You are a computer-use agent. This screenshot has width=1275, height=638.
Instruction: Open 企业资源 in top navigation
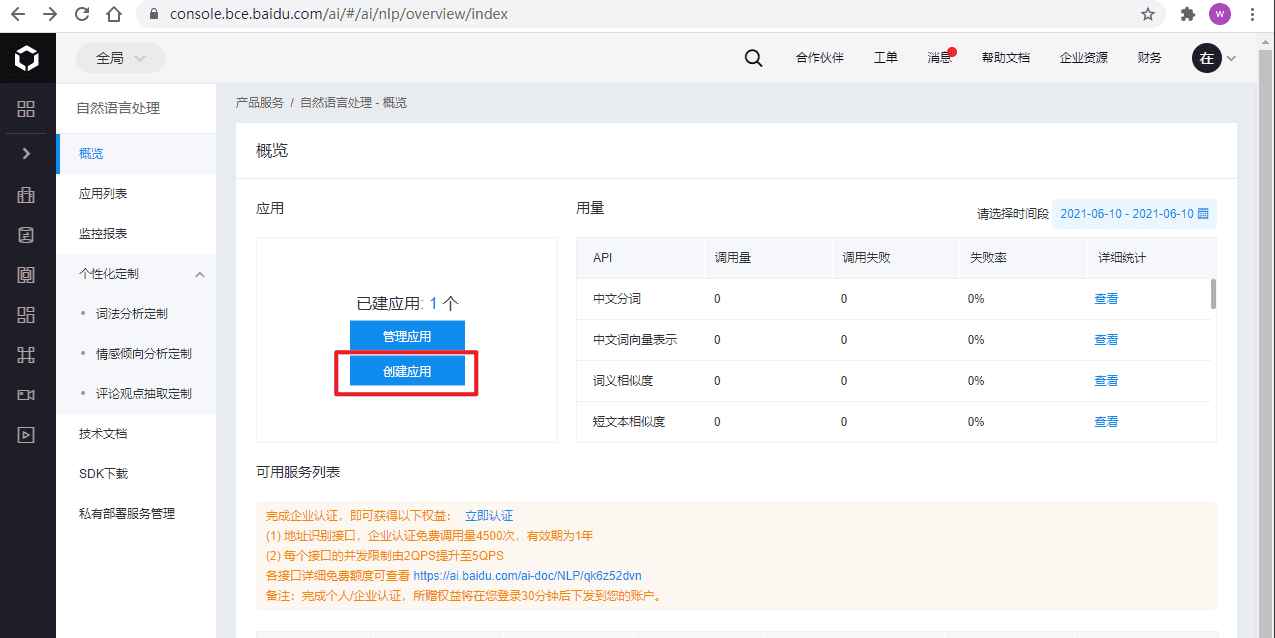click(1084, 58)
